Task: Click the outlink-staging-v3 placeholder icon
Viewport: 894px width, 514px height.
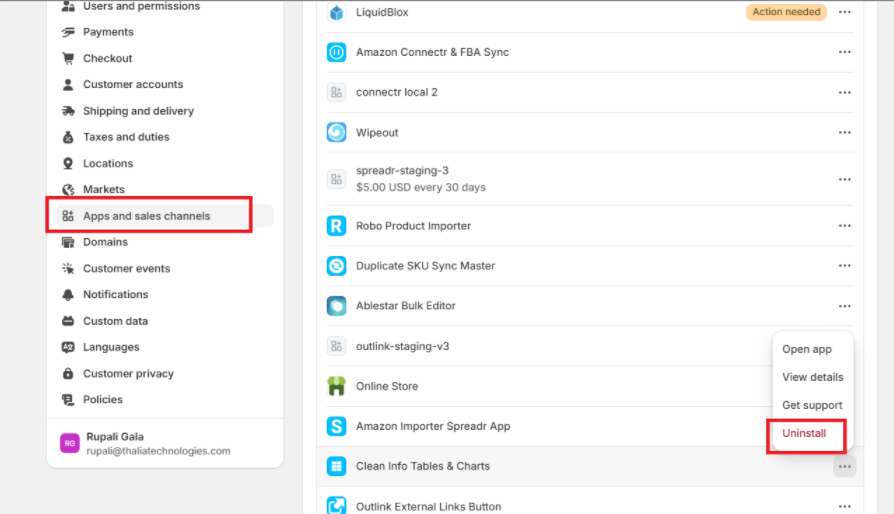Action: click(336, 346)
